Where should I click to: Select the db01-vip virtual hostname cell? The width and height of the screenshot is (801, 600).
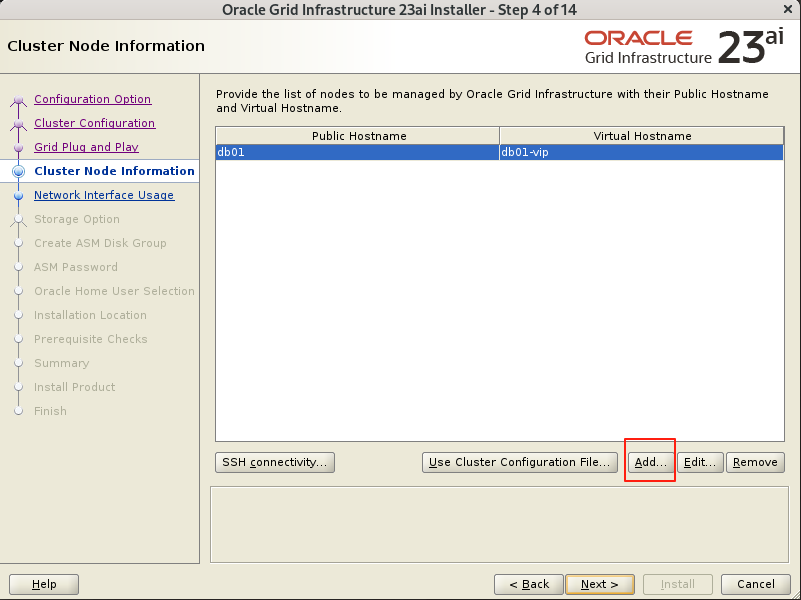coord(642,152)
